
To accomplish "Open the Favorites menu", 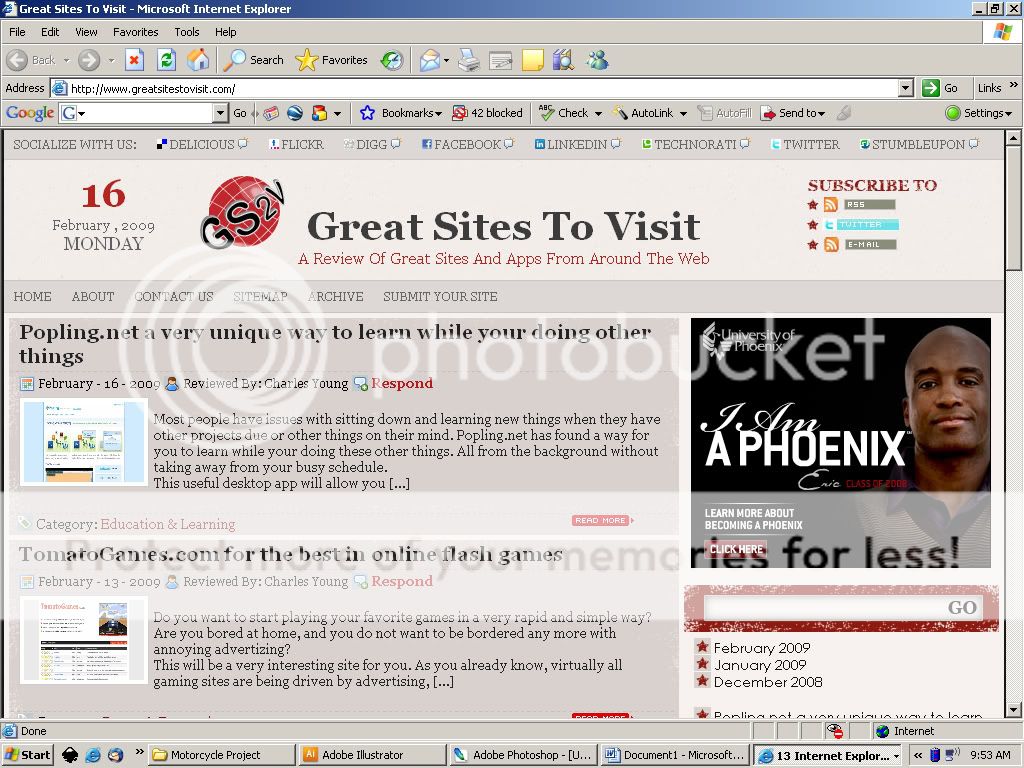I will pyautogui.click(x=136, y=32).
